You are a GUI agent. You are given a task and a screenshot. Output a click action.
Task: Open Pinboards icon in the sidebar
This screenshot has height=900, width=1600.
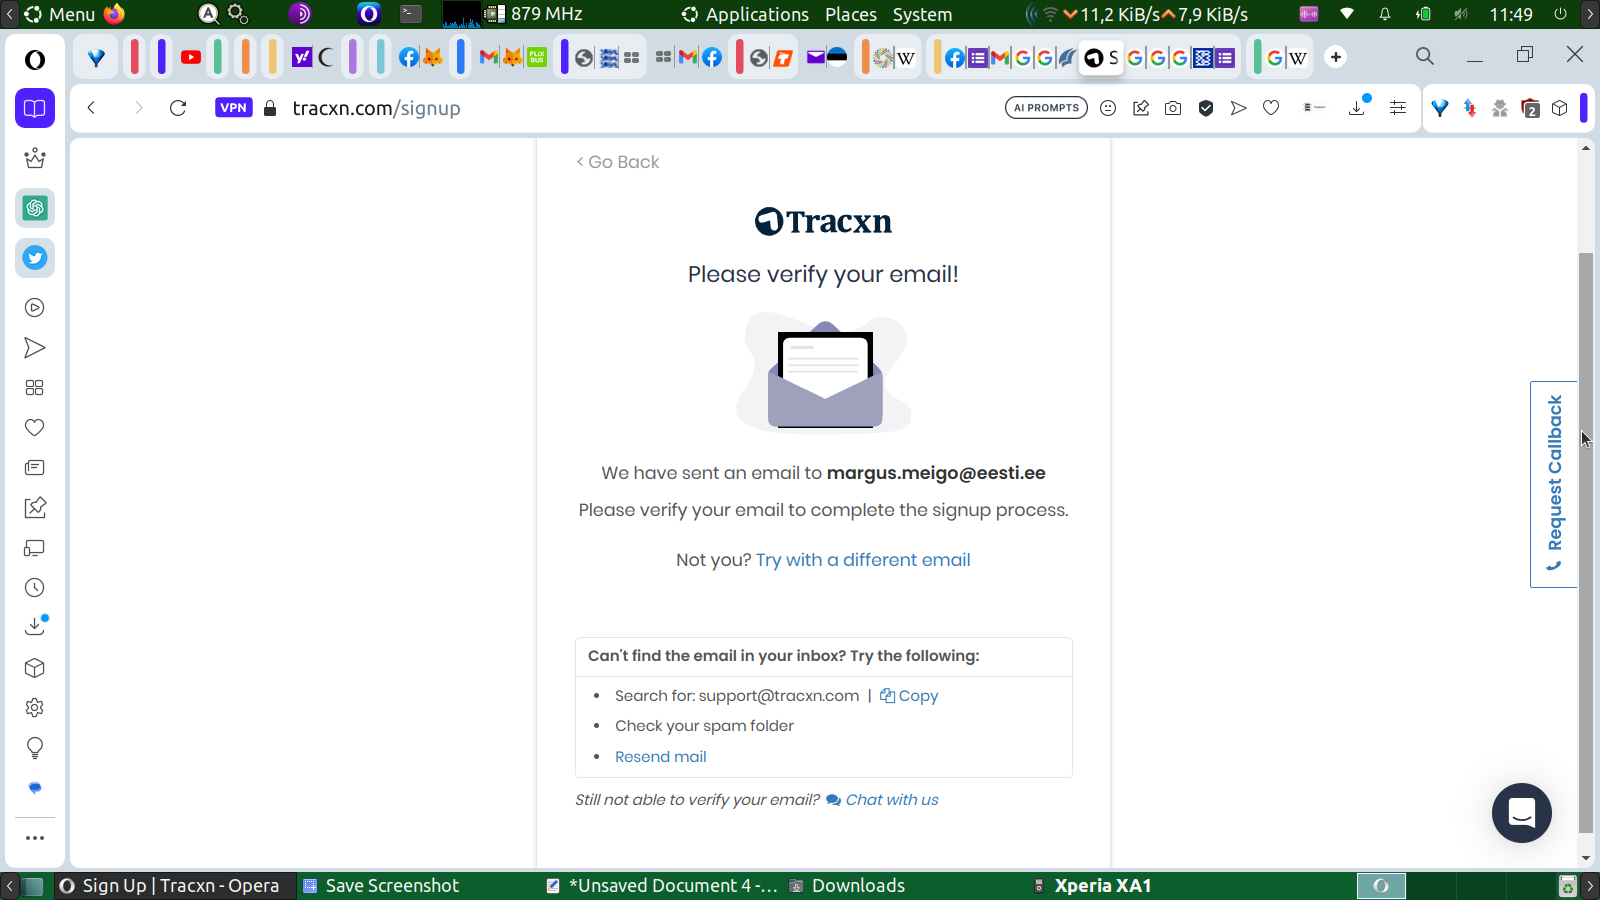(x=35, y=508)
